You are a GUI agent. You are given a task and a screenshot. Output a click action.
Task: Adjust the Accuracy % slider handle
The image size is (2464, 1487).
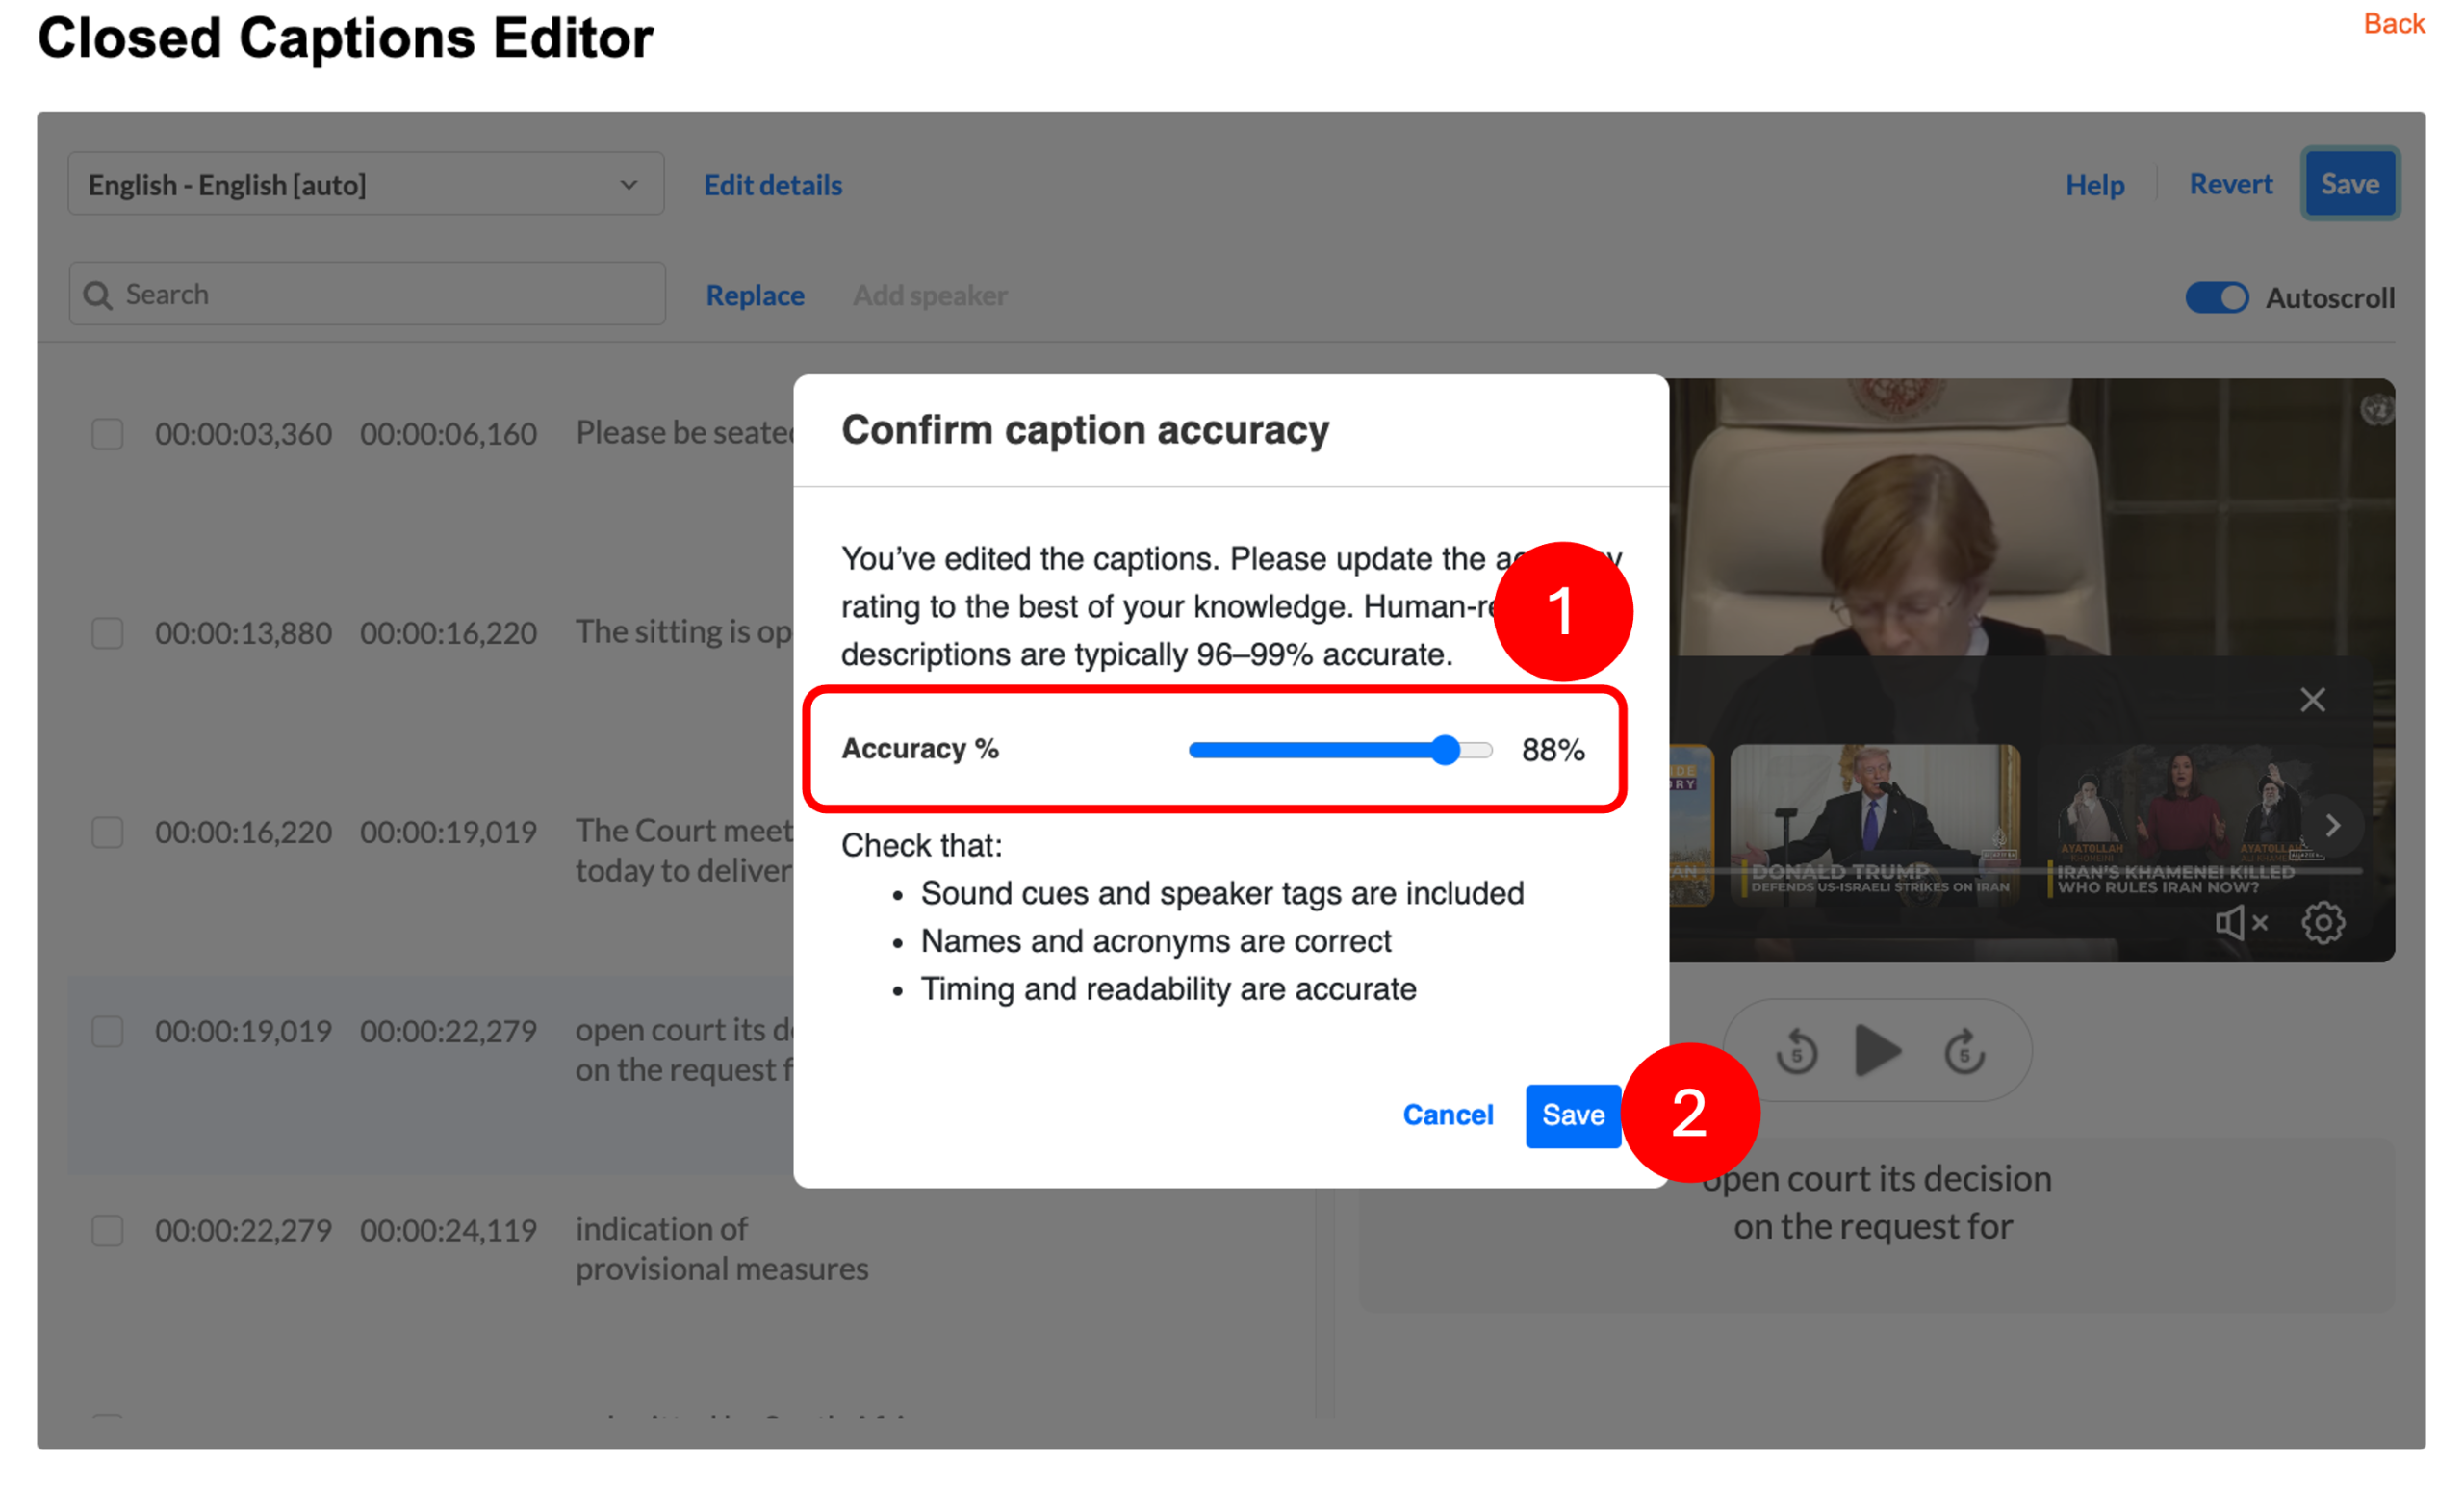pos(1444,750)
